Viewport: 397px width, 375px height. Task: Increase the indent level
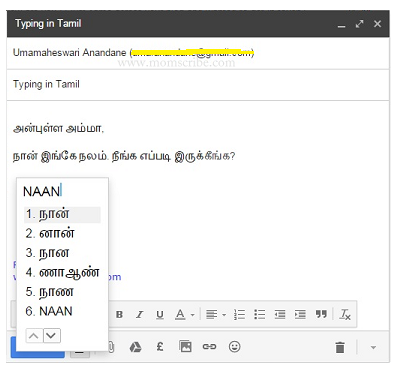pyautogui.click(x=300, y=314)
